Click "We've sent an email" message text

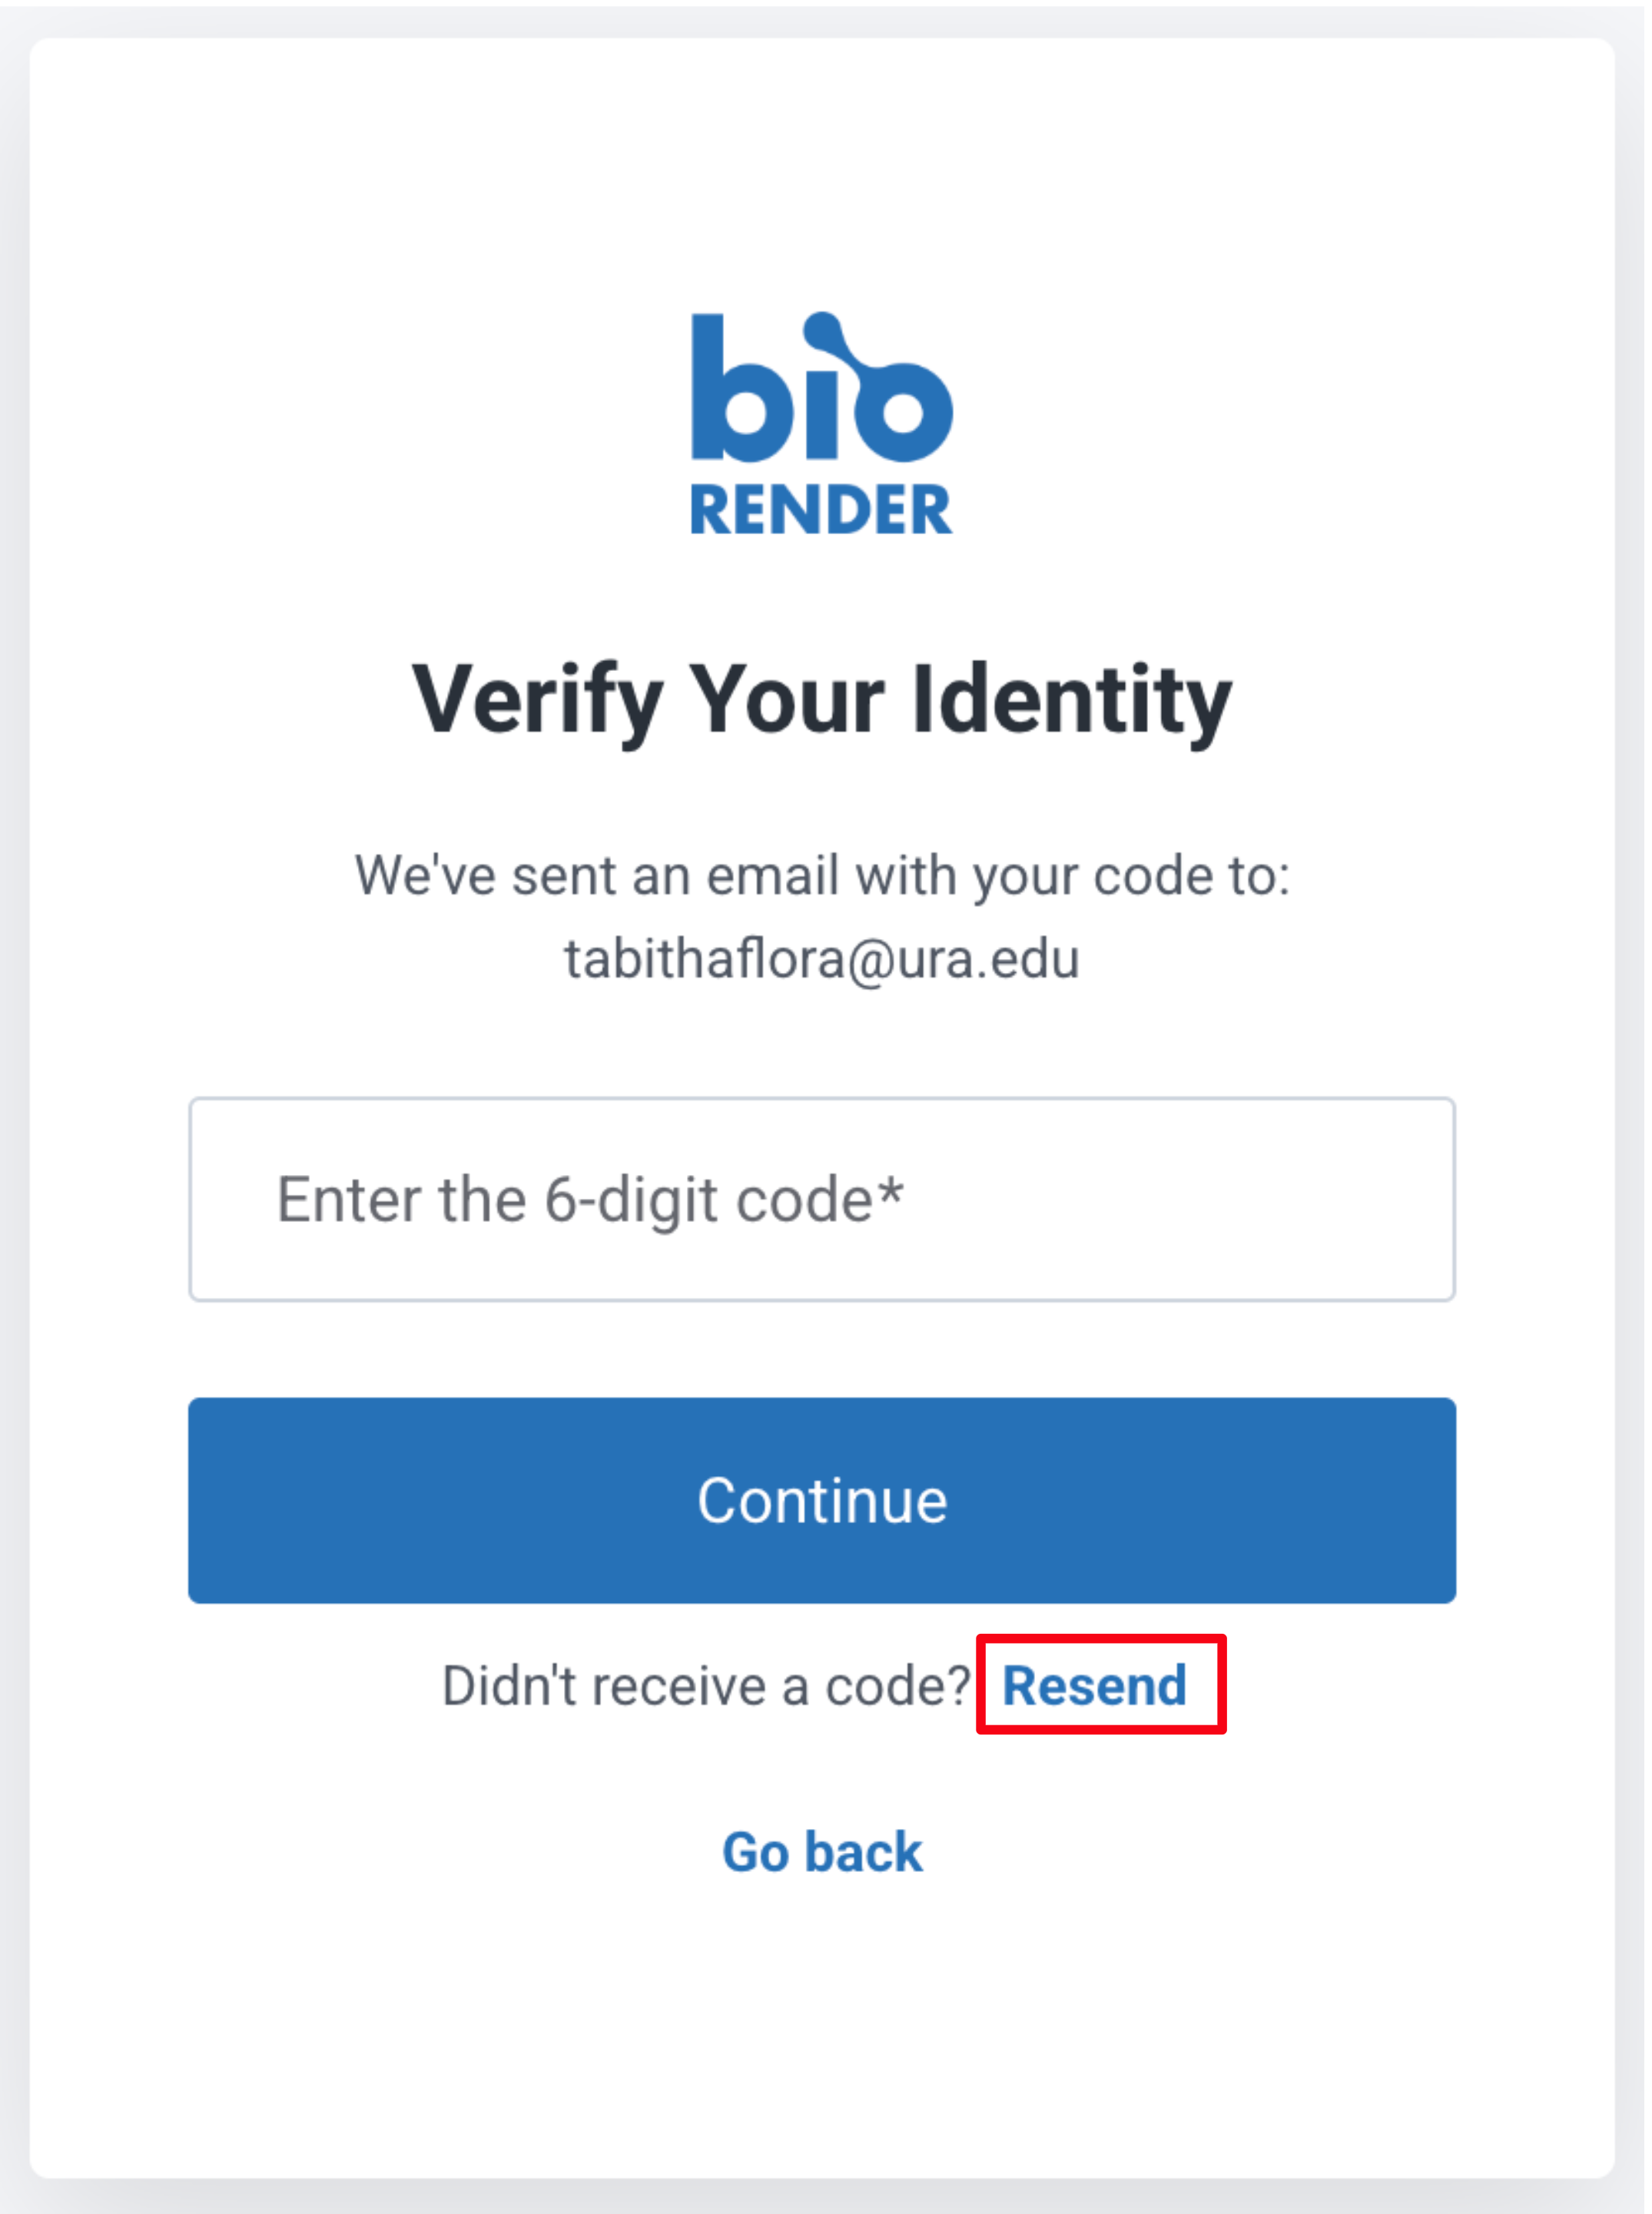[821, 876]
